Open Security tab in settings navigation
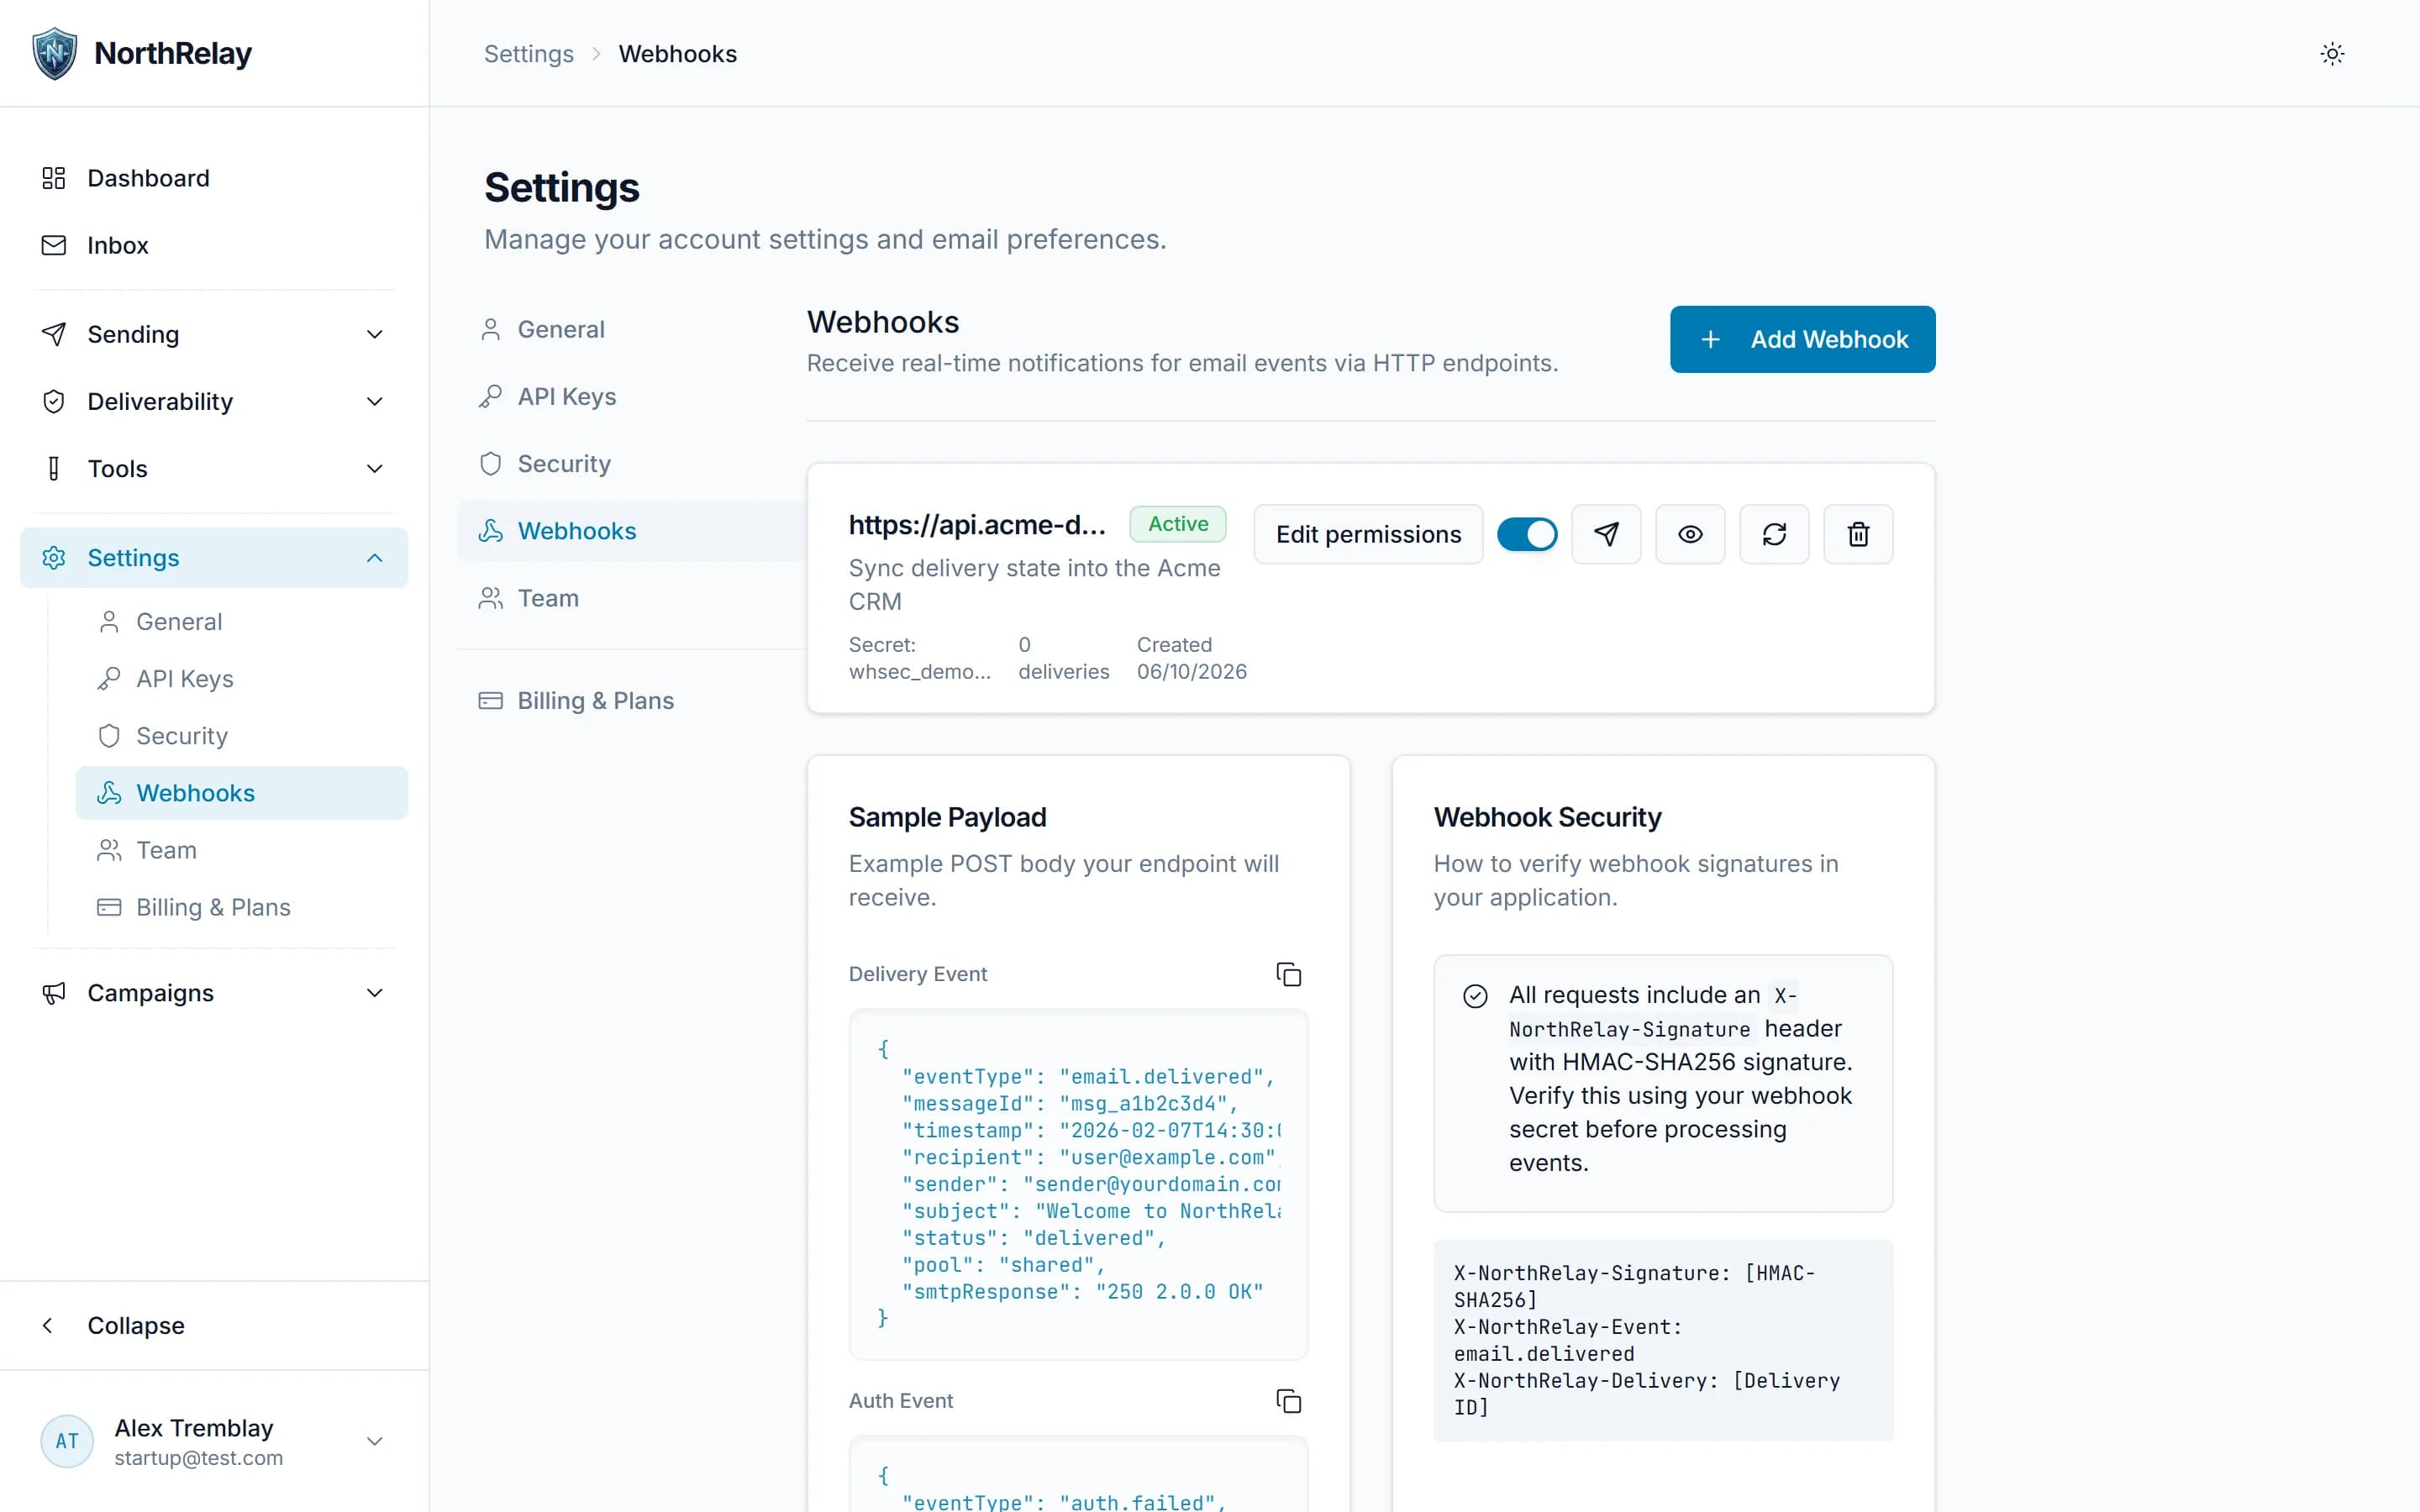This screenshot has height=1512, width=2420. (x=630, y=463)
